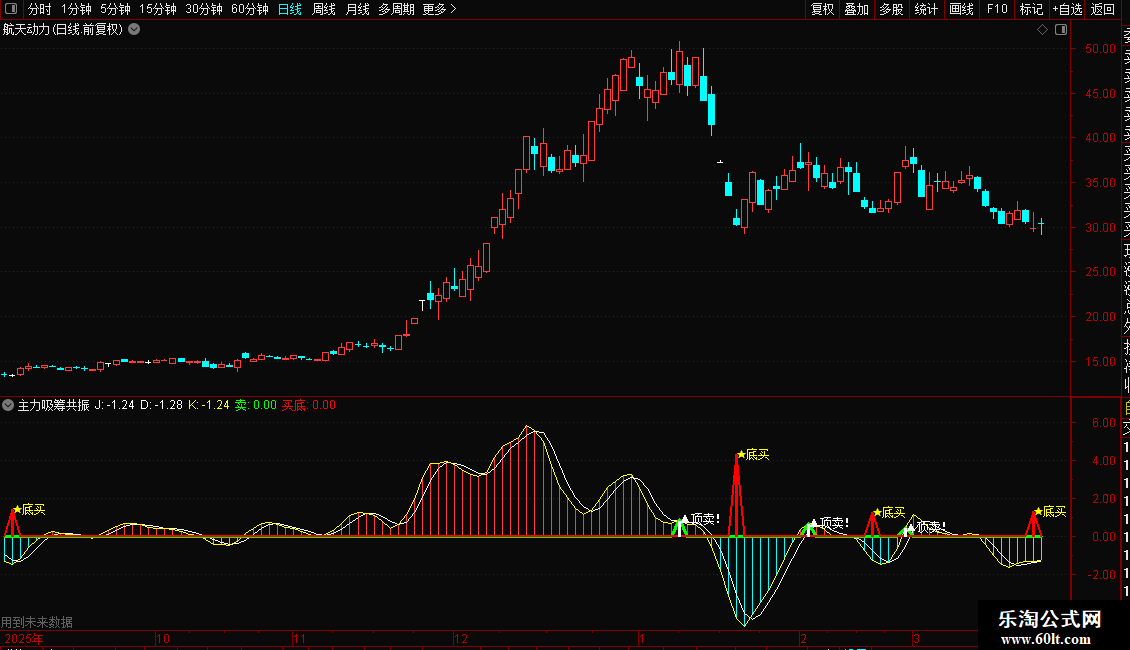Toggle the side panel icon at chart top-right
The image size is (1130, 650).
tap(1061, 30)
